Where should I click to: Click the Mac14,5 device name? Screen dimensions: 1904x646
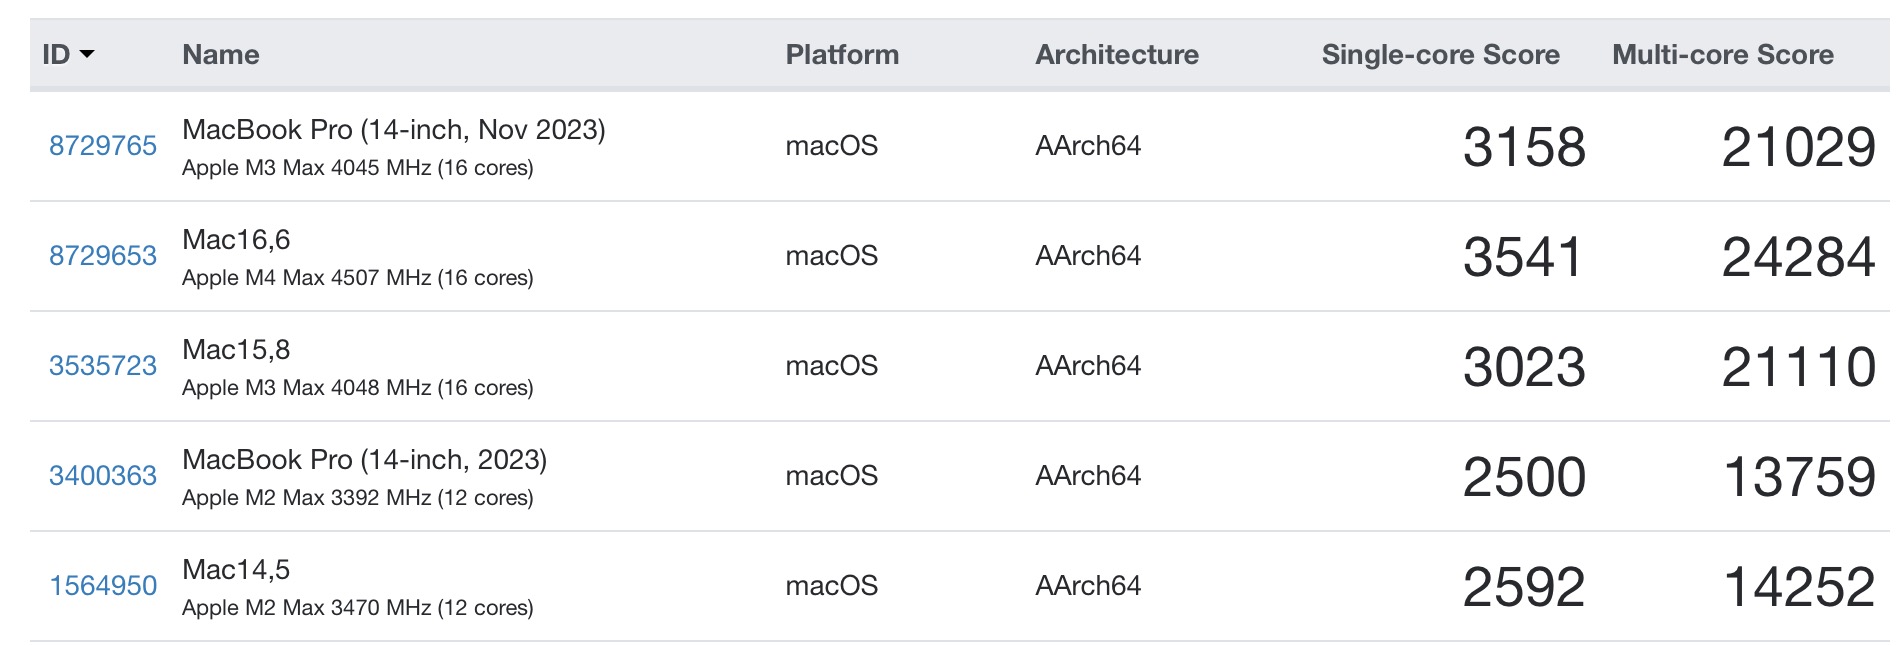click(236, 570)
